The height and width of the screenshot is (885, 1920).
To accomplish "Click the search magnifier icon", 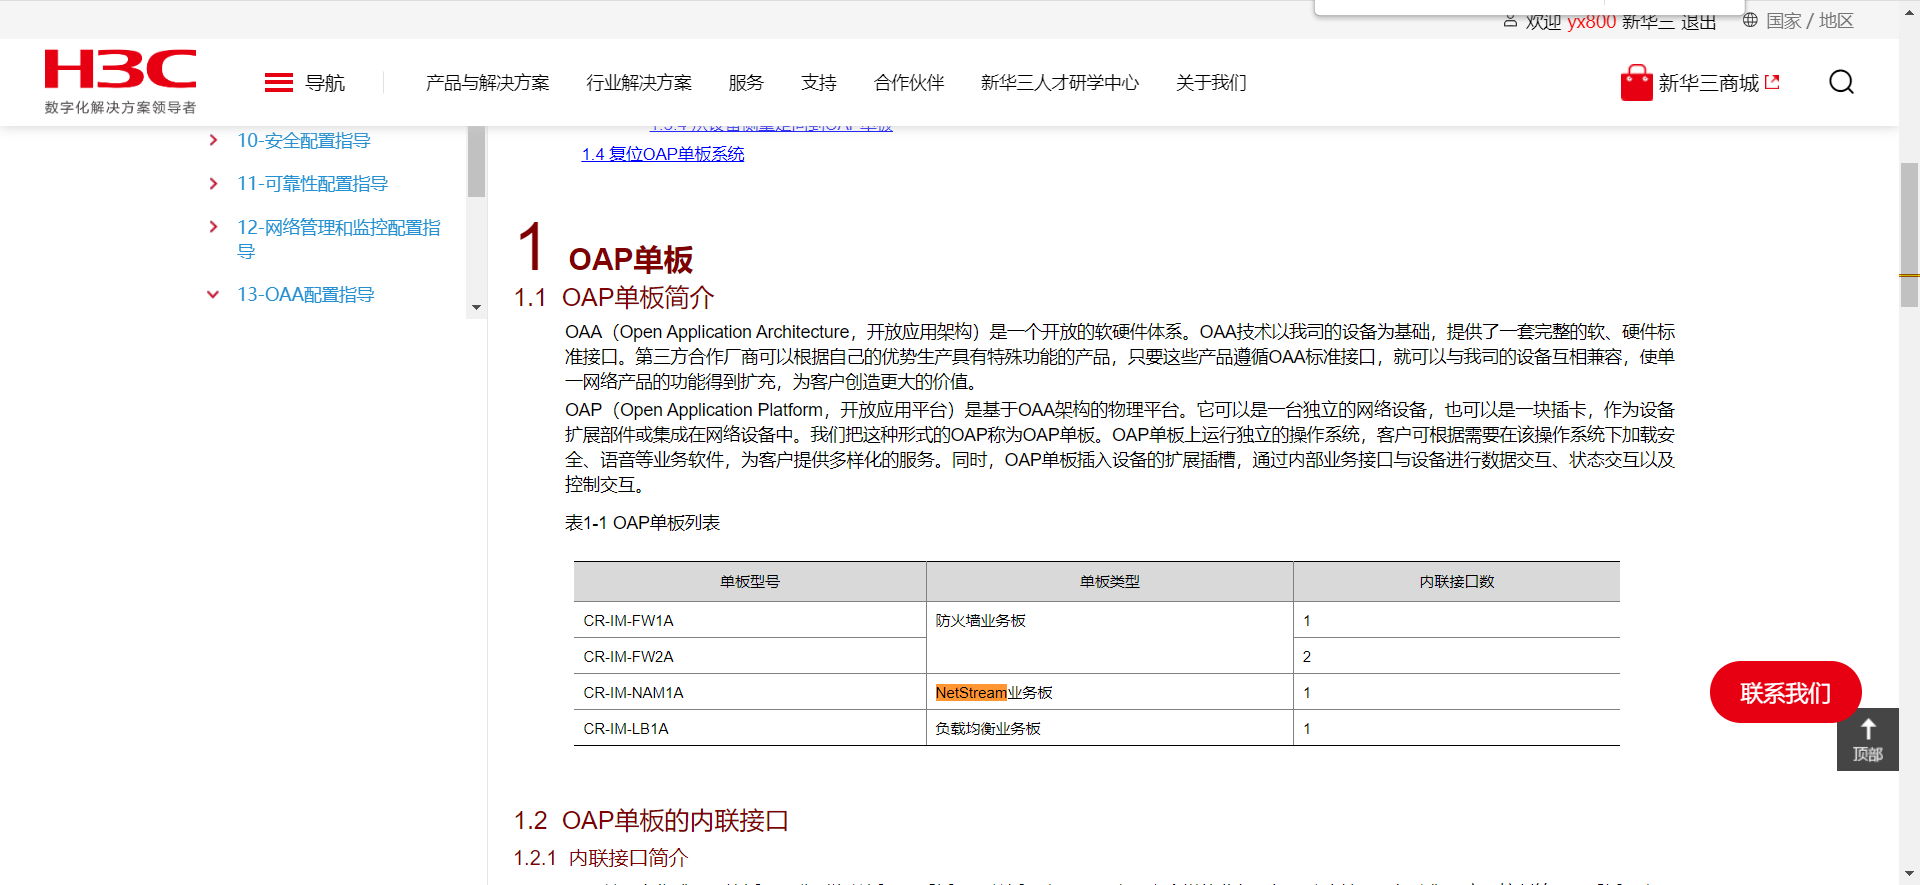I will coord(1841,82).
